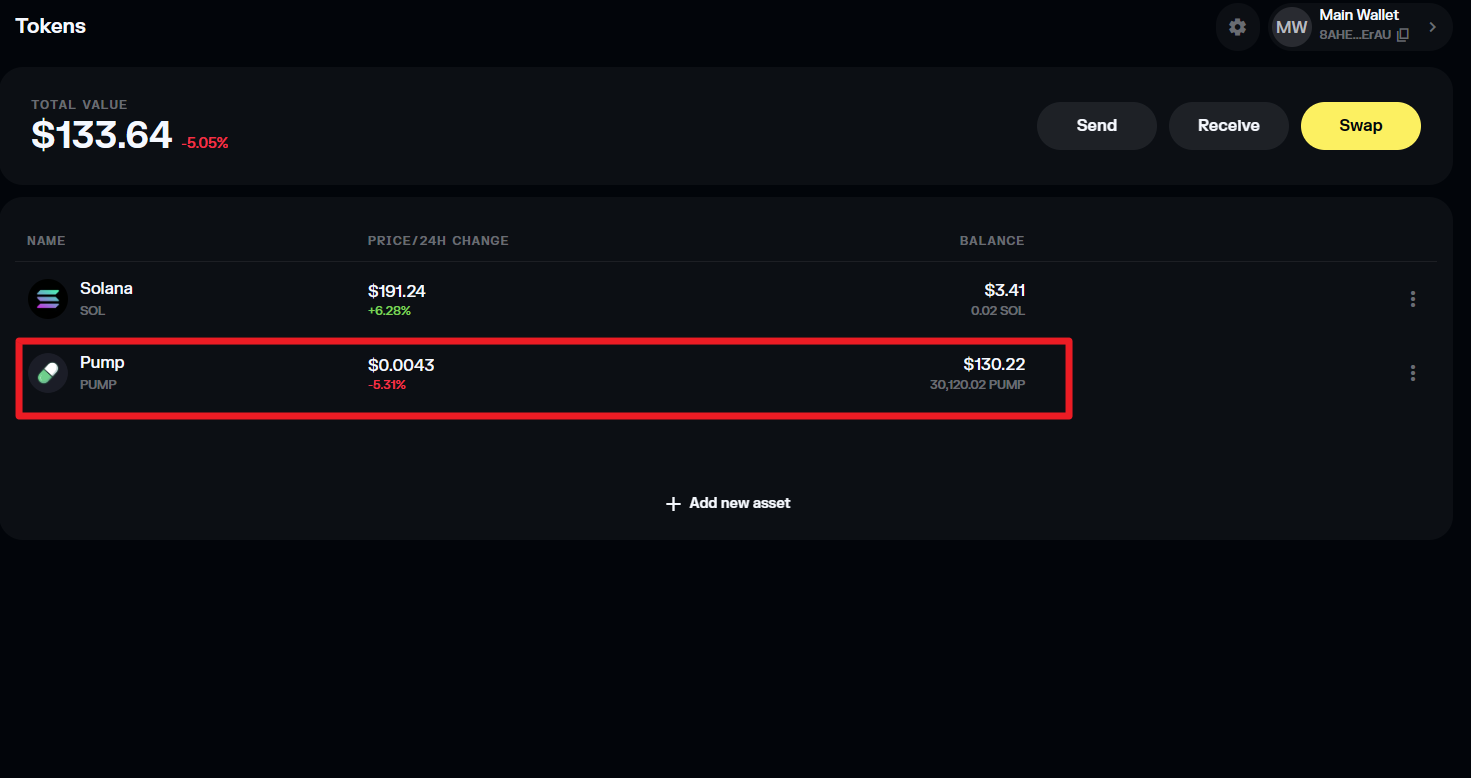Click the yellow Swap button

pyautogui.click(x=1360, y=126)
